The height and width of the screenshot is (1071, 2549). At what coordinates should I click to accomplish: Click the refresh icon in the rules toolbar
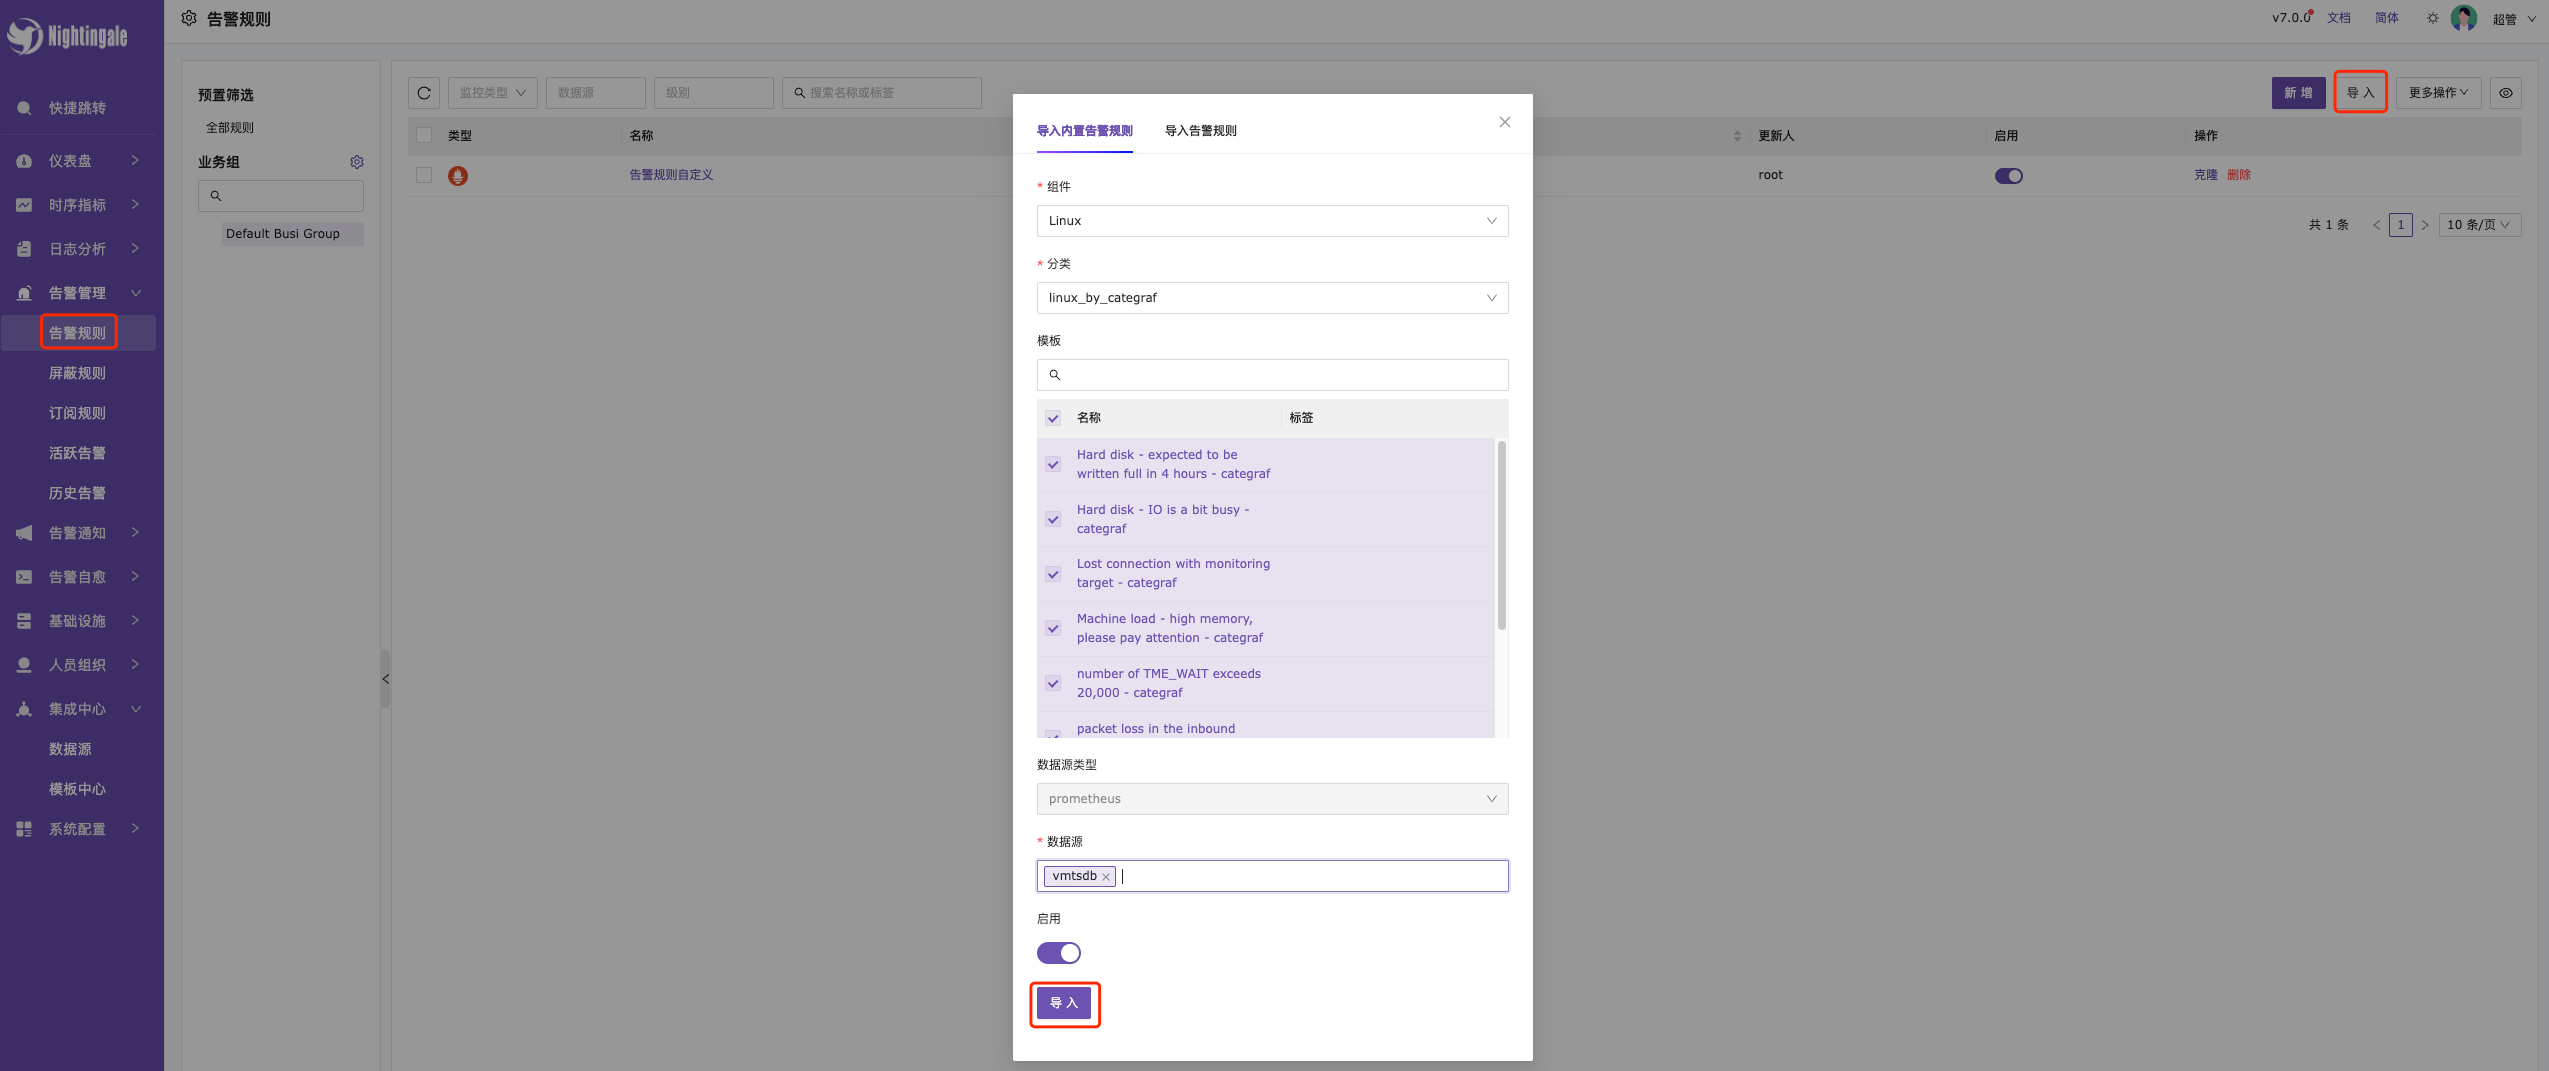pyautogui.click(x=424, y=93)
